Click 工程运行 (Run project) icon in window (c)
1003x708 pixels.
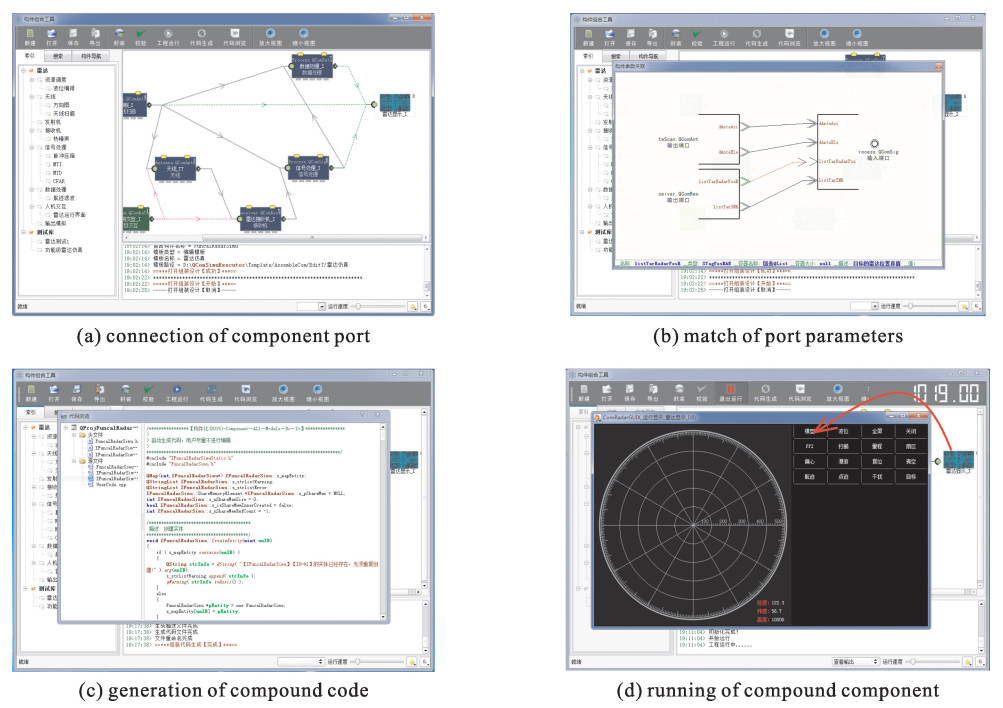click(x=177, y=389)
